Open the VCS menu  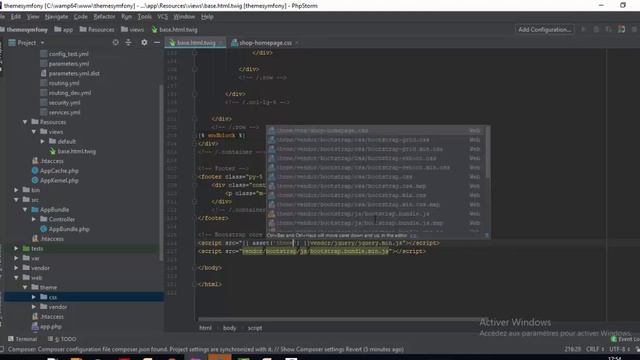point(162,17)
